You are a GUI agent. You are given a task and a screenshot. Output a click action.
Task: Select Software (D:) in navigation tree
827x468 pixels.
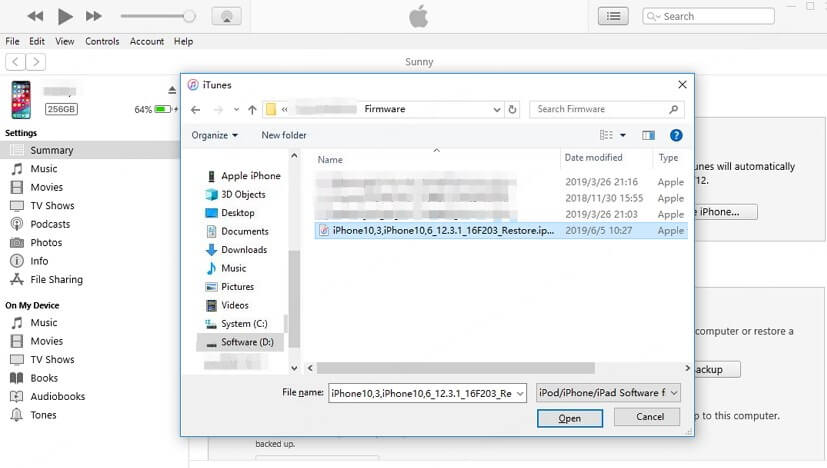point(246,342)
